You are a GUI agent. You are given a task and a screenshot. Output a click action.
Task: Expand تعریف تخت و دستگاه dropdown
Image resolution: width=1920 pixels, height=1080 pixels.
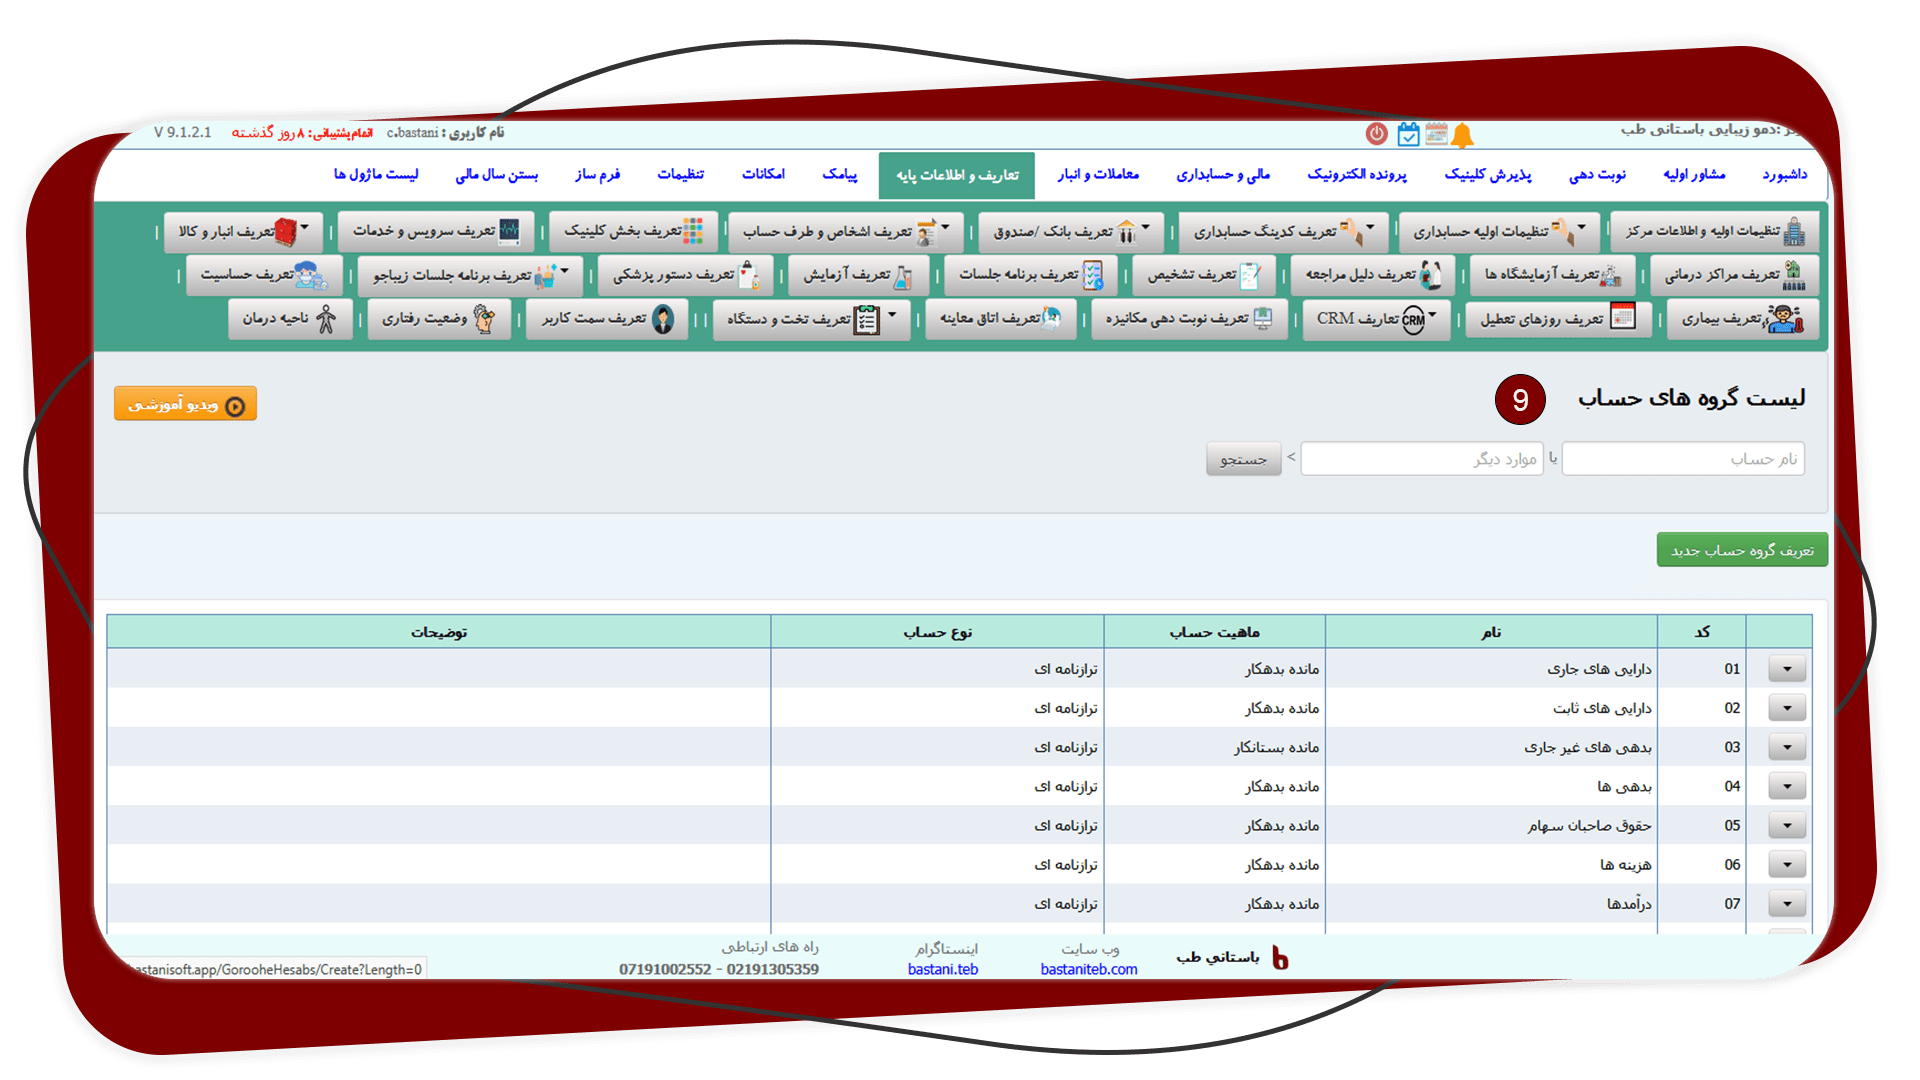point(811,320)
